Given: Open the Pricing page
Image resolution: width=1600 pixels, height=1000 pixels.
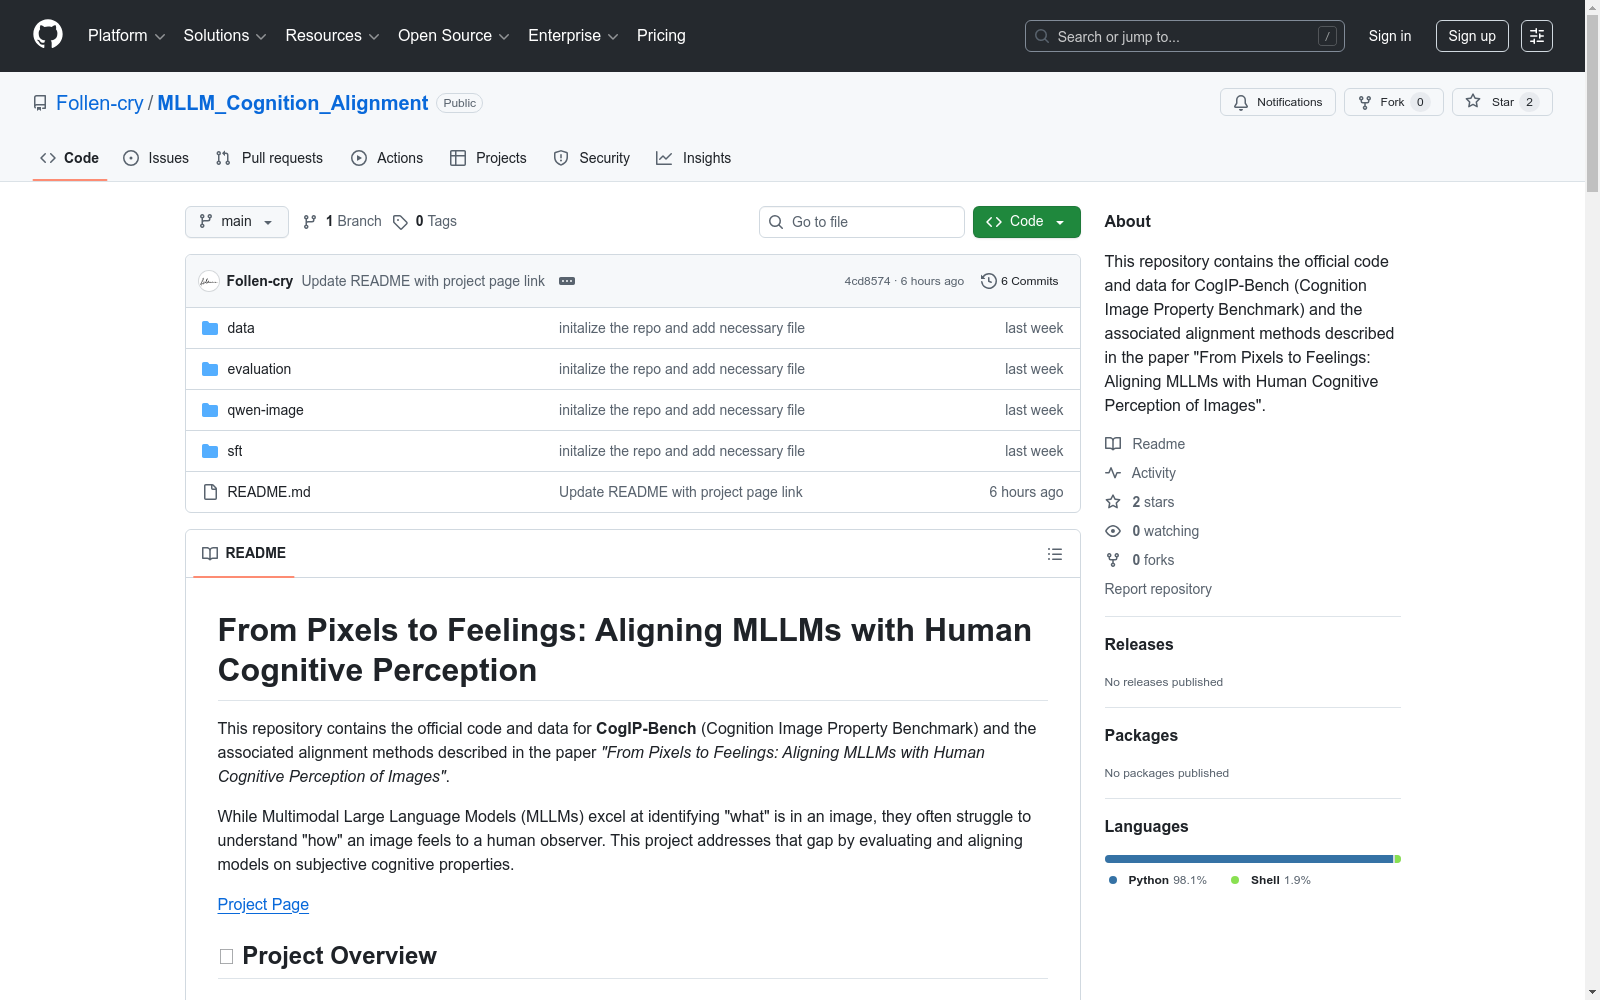Looking at the screenshot, I should (x=661, y=36).
